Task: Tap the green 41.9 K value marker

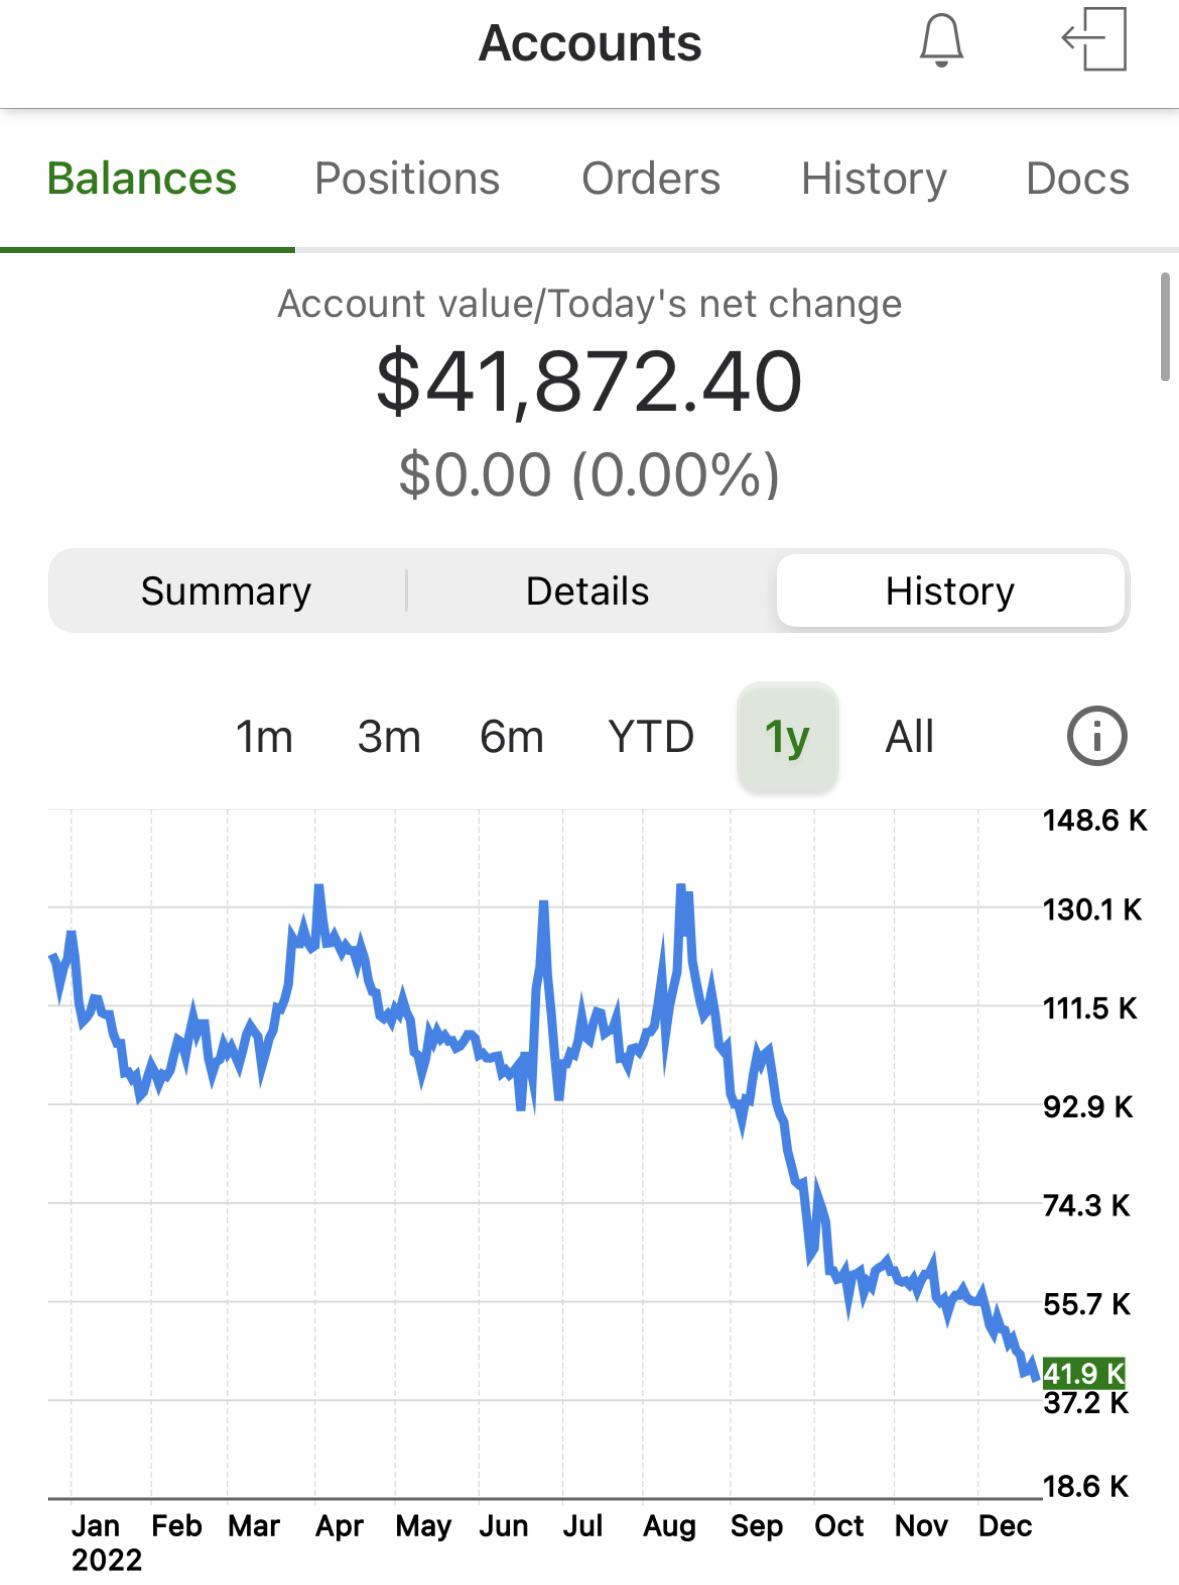Action: point(1083,1373)
